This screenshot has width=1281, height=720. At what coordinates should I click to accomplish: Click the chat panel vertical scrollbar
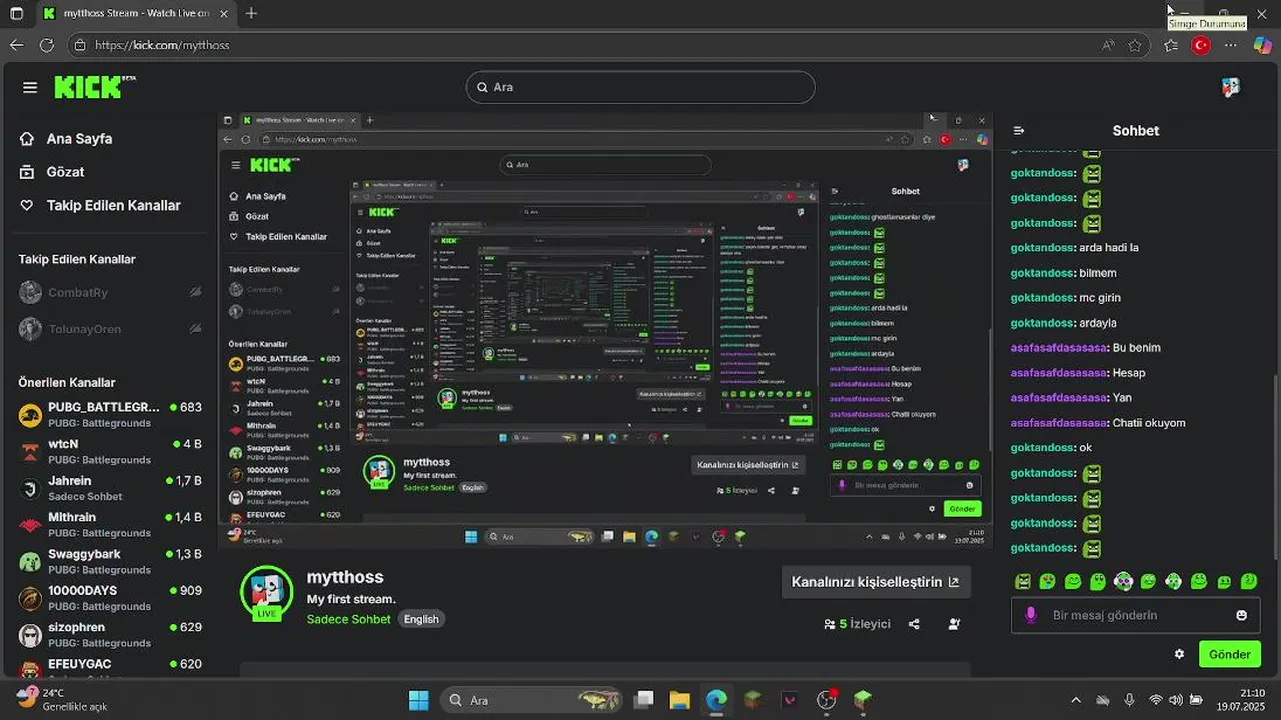(x=1275, y=465)
